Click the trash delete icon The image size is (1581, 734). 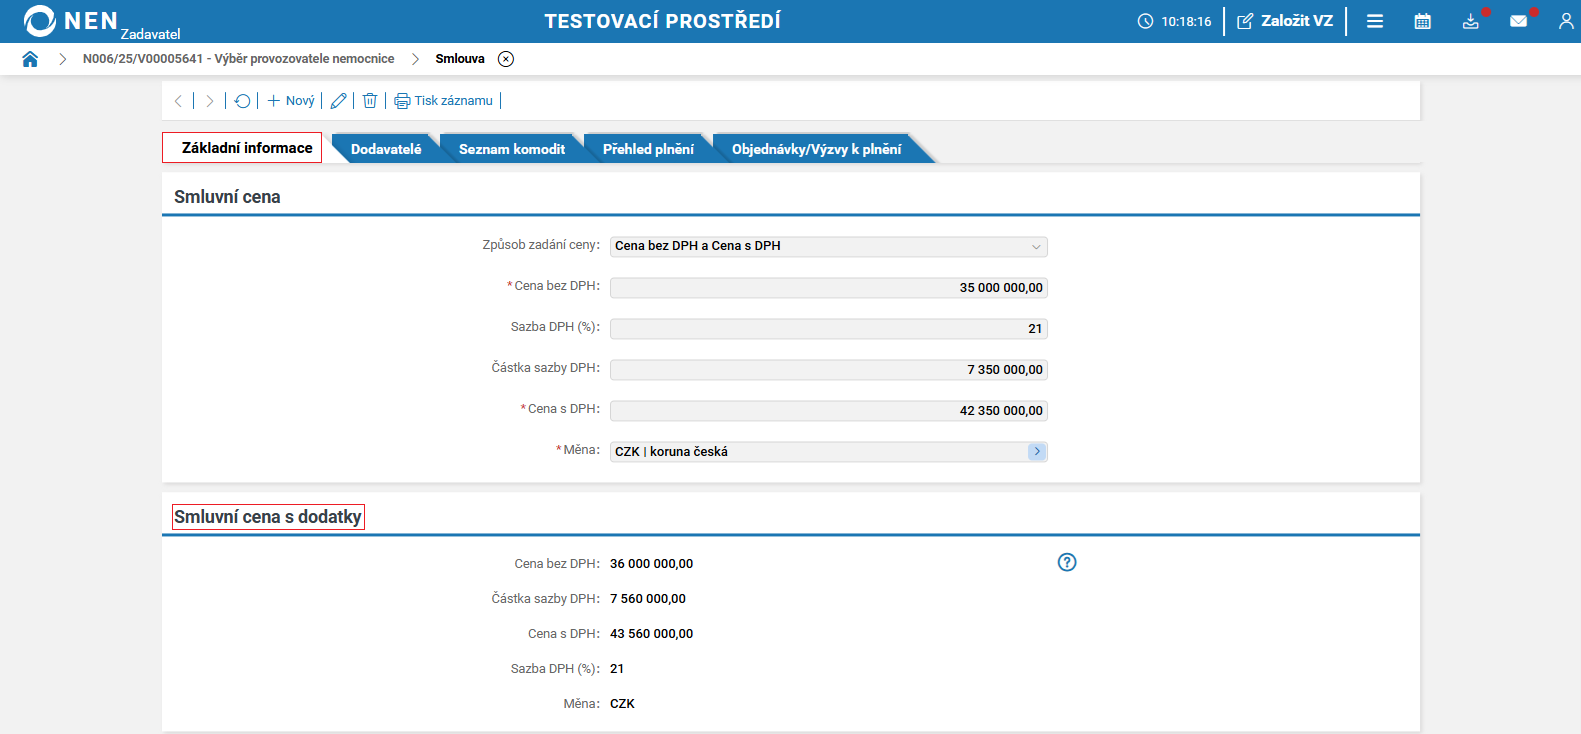tap(370, 101)
